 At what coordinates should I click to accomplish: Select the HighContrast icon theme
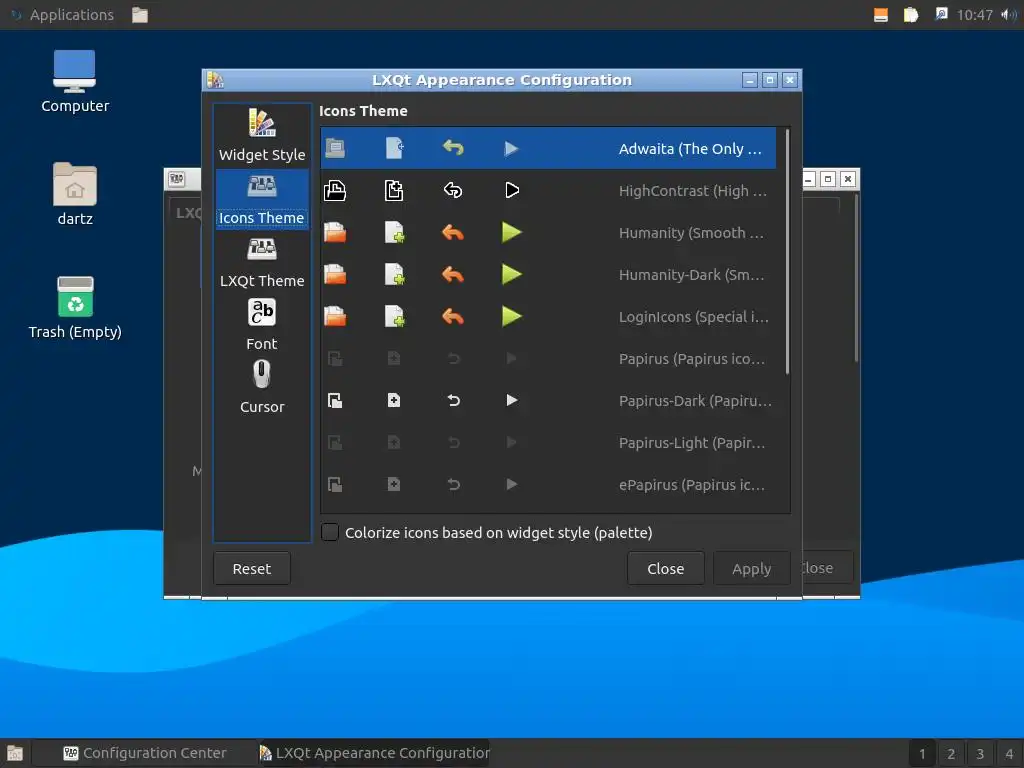pos(549,191)
